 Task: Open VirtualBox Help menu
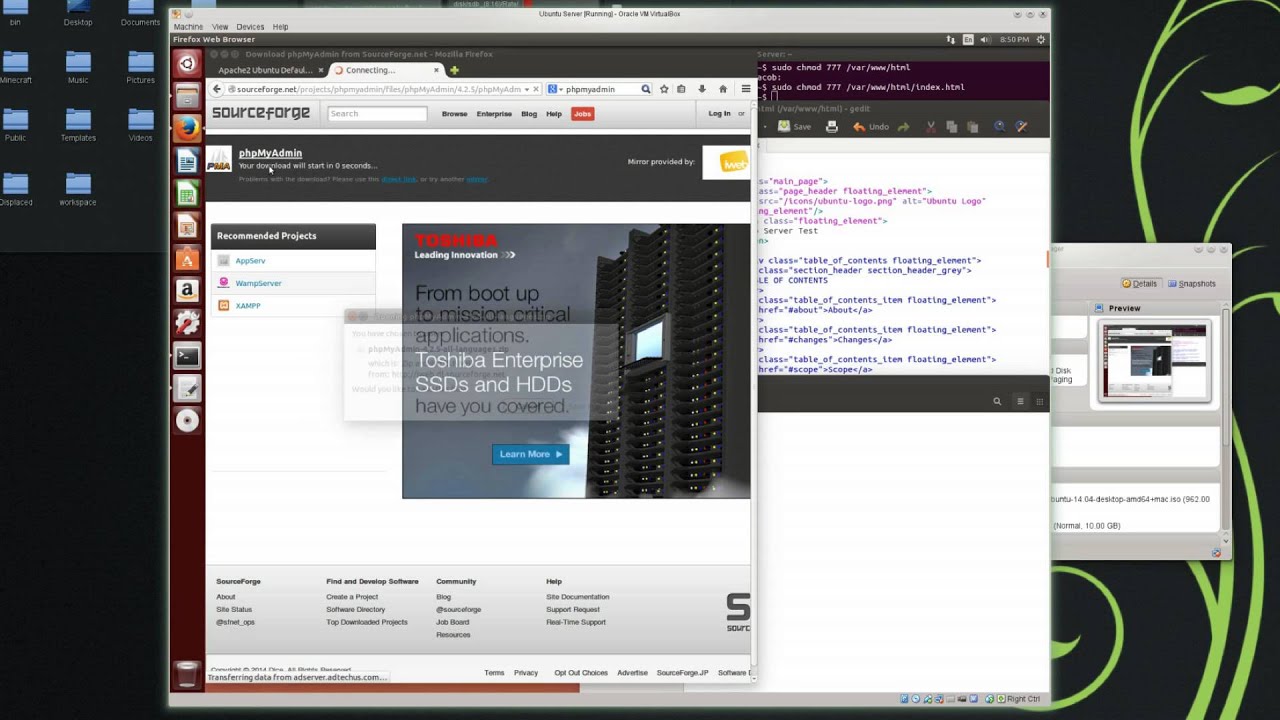(280, 27)
